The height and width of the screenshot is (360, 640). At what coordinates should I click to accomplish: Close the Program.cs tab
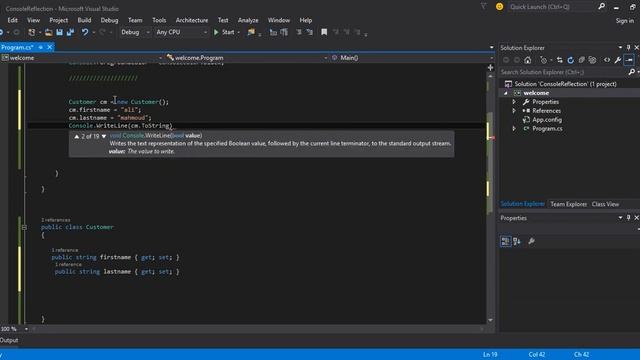(x=49, y=47)
